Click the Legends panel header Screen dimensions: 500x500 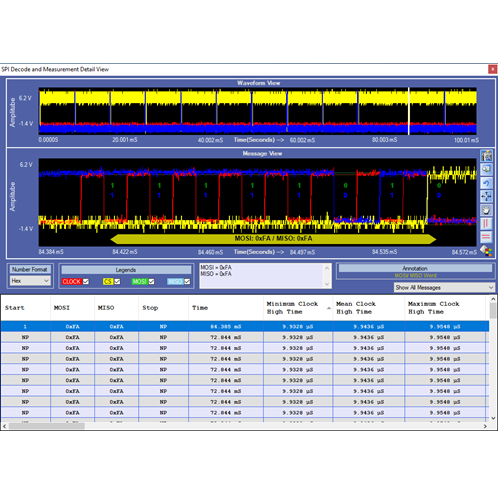[126, 270]
